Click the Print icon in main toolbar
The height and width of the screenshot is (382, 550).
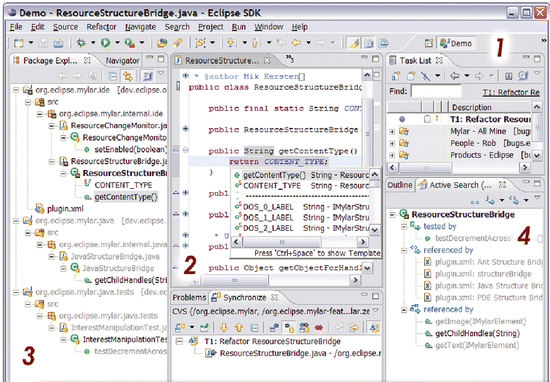point(58,43)
